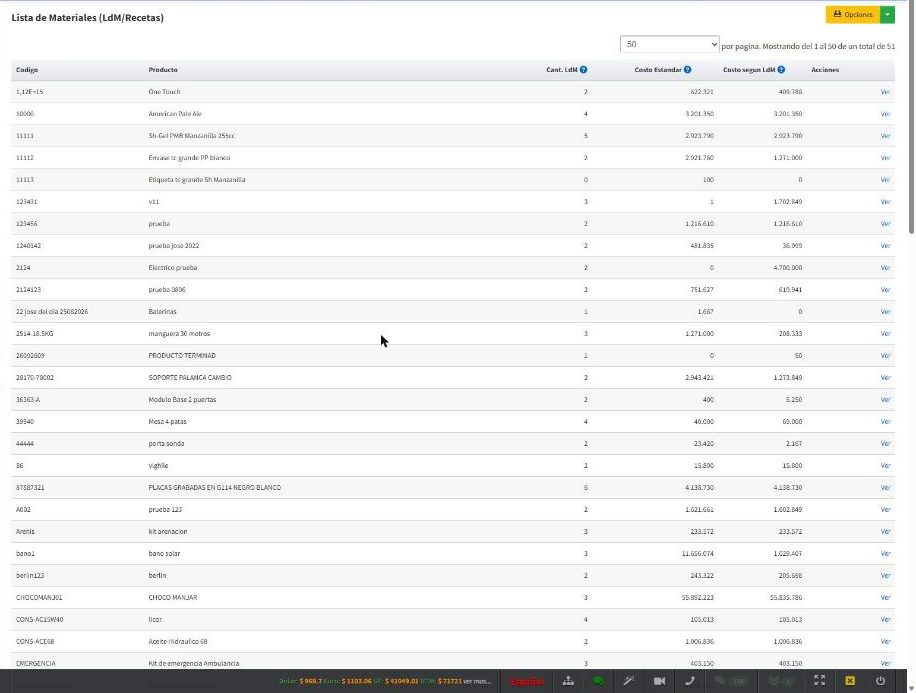Click the phone call icon
This screenshot has height=693, width=916.
(x=690, y=681)
